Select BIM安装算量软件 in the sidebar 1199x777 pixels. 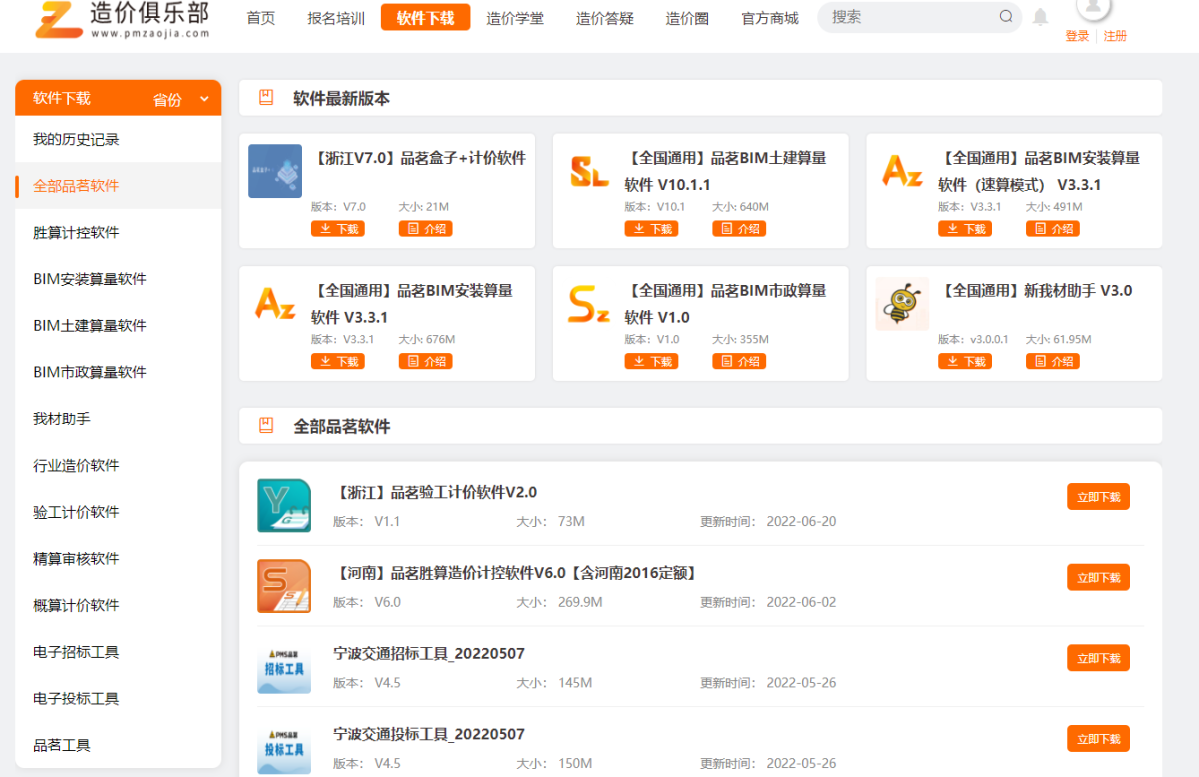coord(90,279)
